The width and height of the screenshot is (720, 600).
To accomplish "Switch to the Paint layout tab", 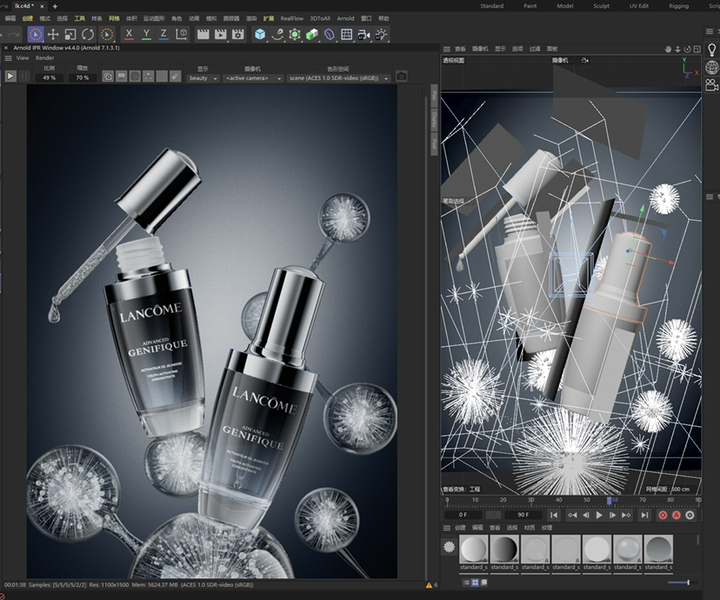I will 530,6.
